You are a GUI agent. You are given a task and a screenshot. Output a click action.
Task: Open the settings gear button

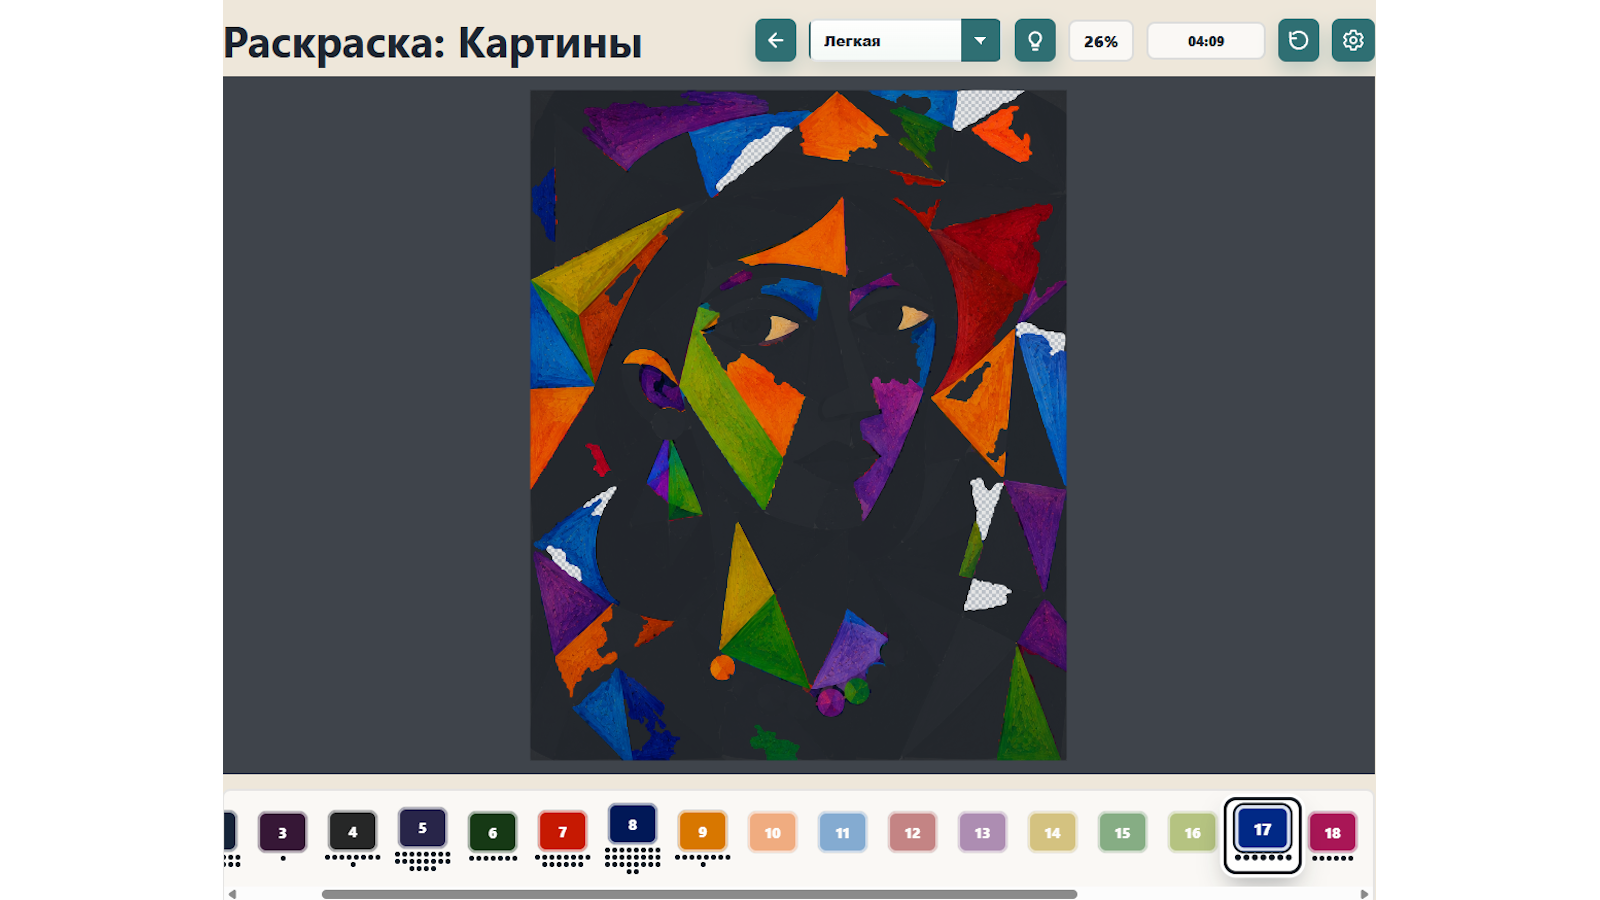click(x=1353, y=40)
